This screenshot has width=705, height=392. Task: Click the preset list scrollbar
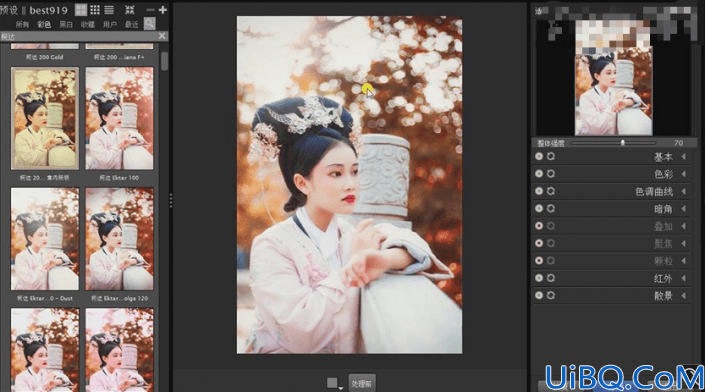165,61
